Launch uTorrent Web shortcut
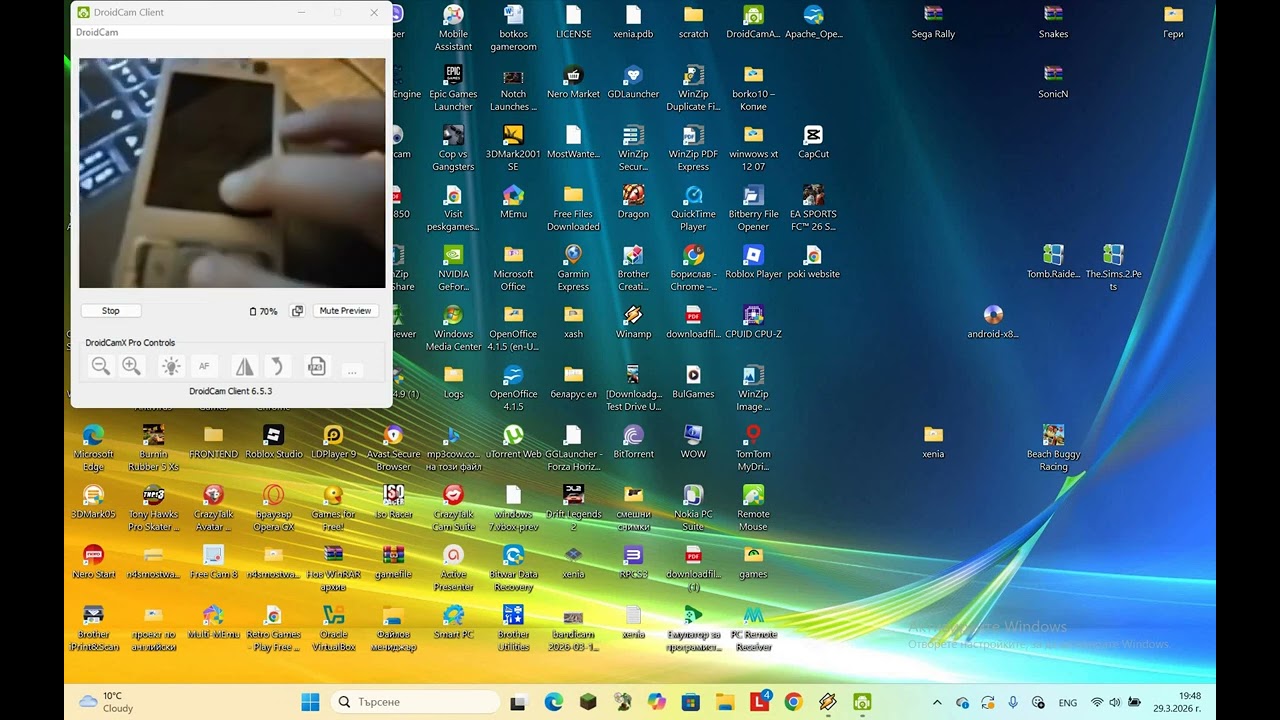 (513, 442)
